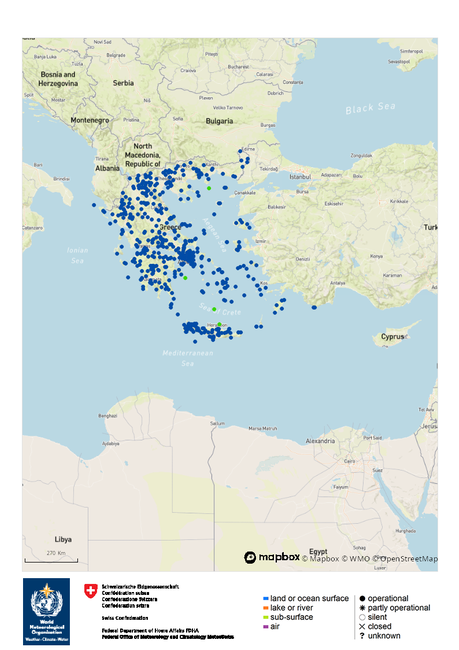The width and height of the screenshot is (459, 650).
Task: Click the World Meteorological Organization logo
Action: pyautogui.click(x=46, y=611)
